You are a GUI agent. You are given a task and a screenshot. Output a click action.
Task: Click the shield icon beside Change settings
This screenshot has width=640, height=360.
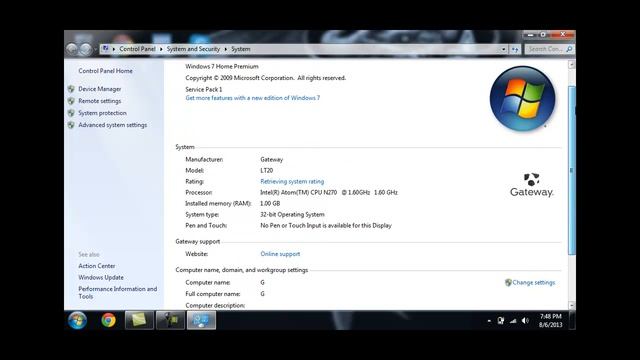[508, 282]
